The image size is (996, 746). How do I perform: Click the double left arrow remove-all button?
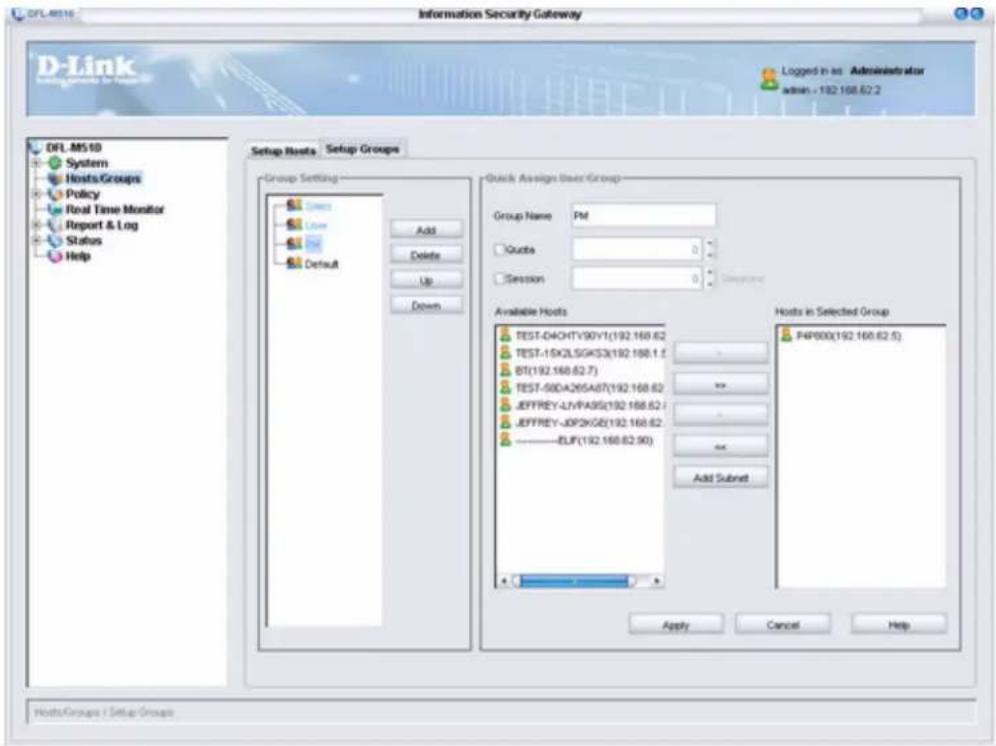coord(720,447)
